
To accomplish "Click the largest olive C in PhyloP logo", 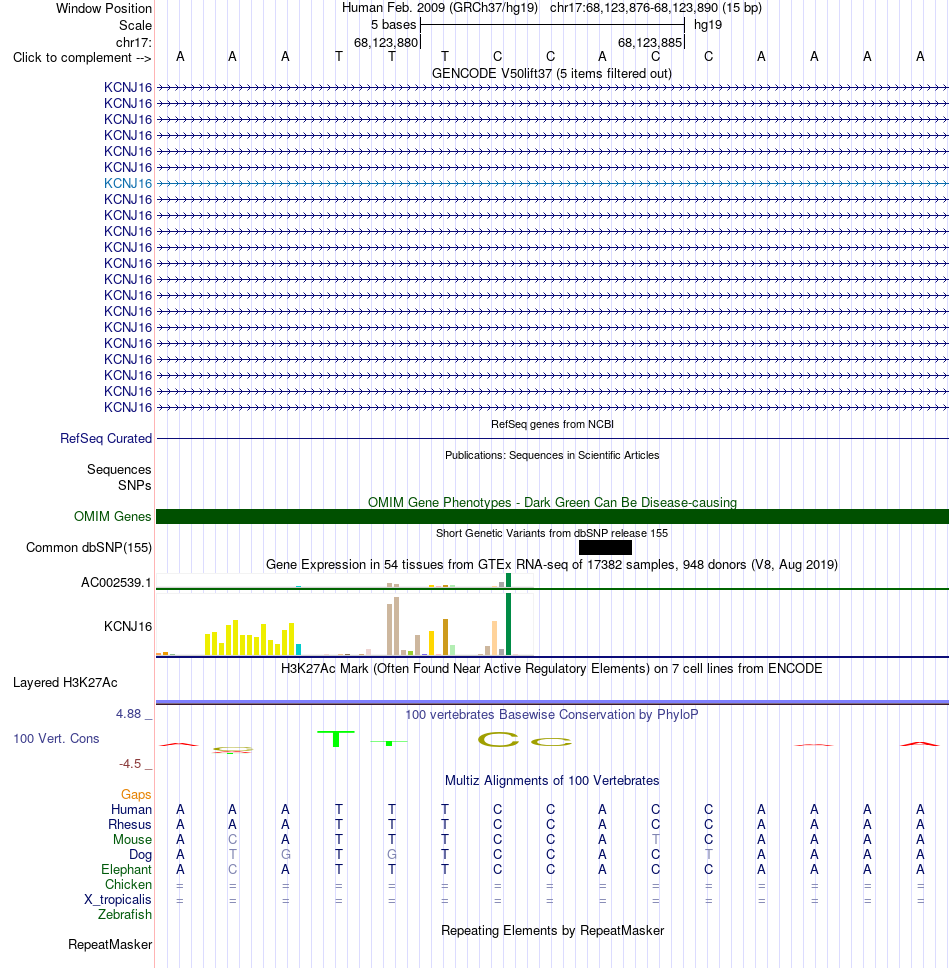I will [498, 739].
